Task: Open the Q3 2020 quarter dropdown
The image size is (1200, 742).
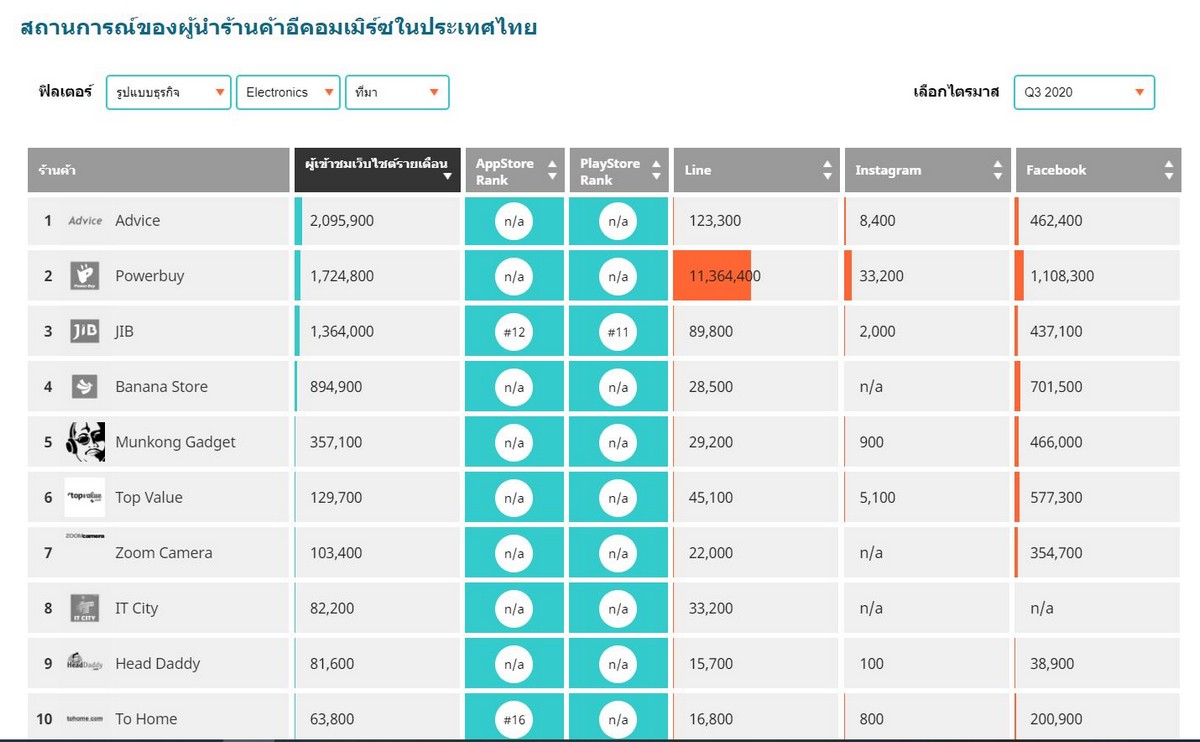Action: coord(1084,92)
